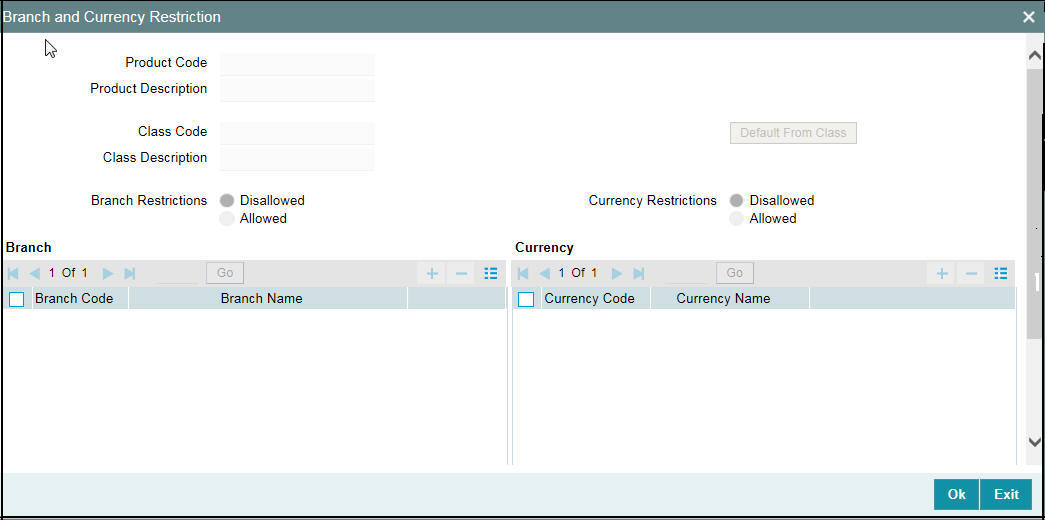The height and width of the screenshot is (520, 1045).
Task: Add a row to the Branch table
Action: (x=432, y=273)
